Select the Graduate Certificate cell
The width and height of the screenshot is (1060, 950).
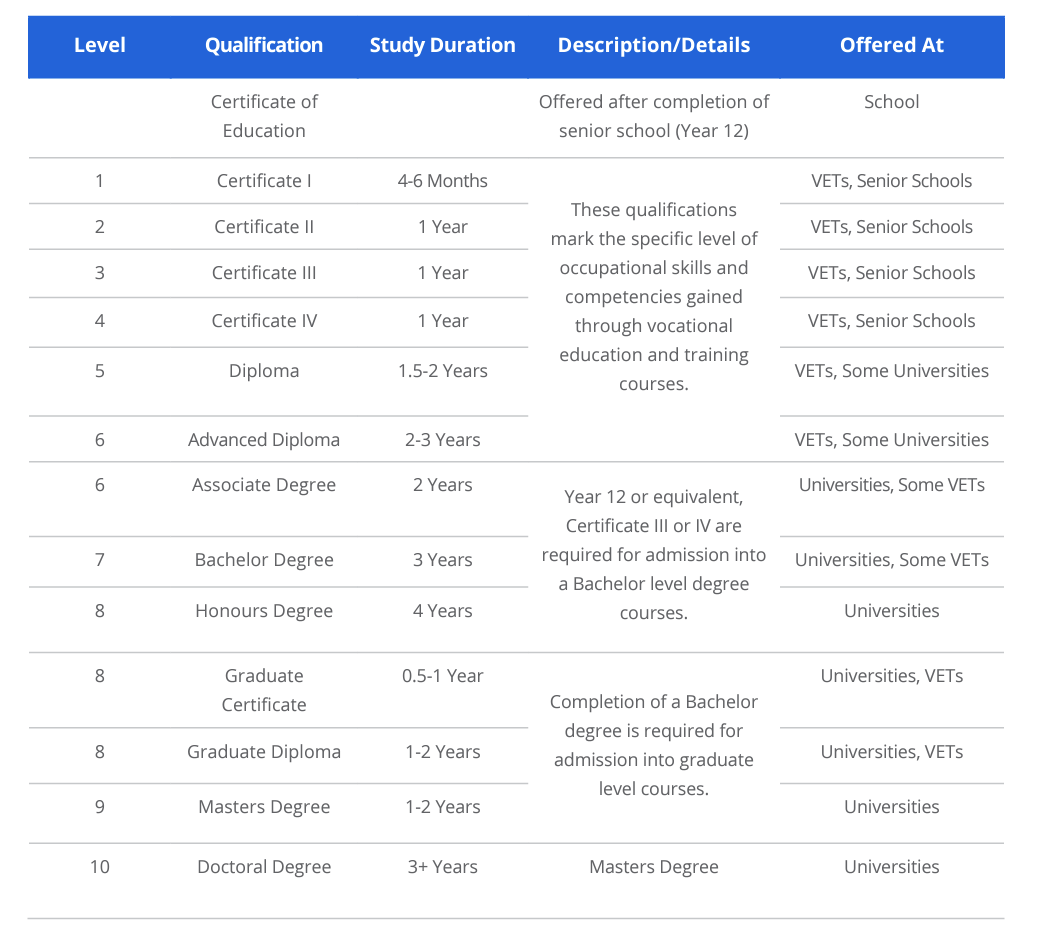[264, 690]
